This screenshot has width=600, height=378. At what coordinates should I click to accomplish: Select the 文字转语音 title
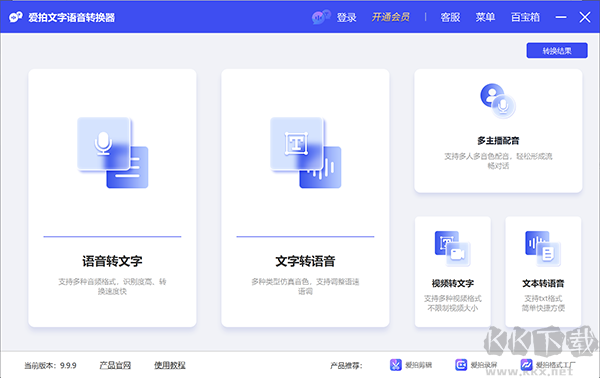tap(305, 261)
